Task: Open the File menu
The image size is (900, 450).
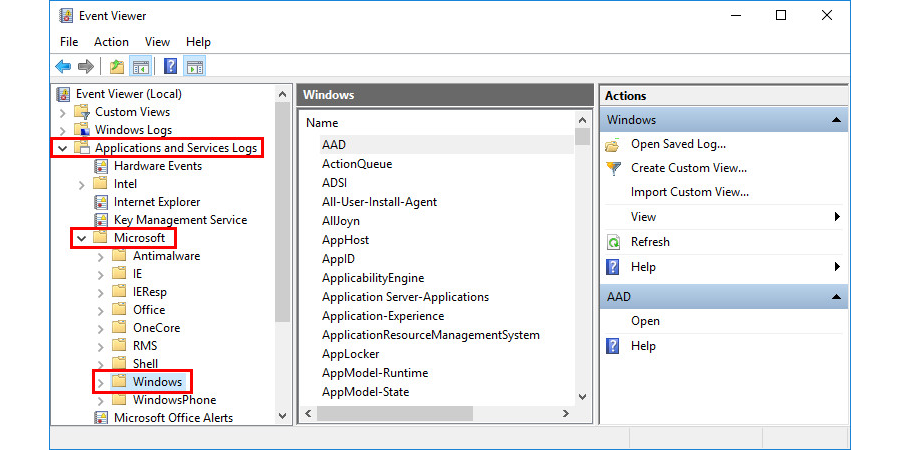Action: [x=69, y=42]
